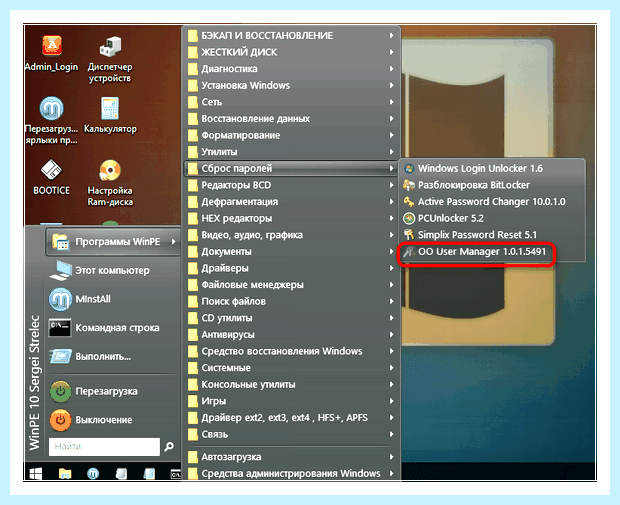This screenshot has height=505, width=620.
Task: Open the CD утилиты menu folder
Action: point(291,318)
